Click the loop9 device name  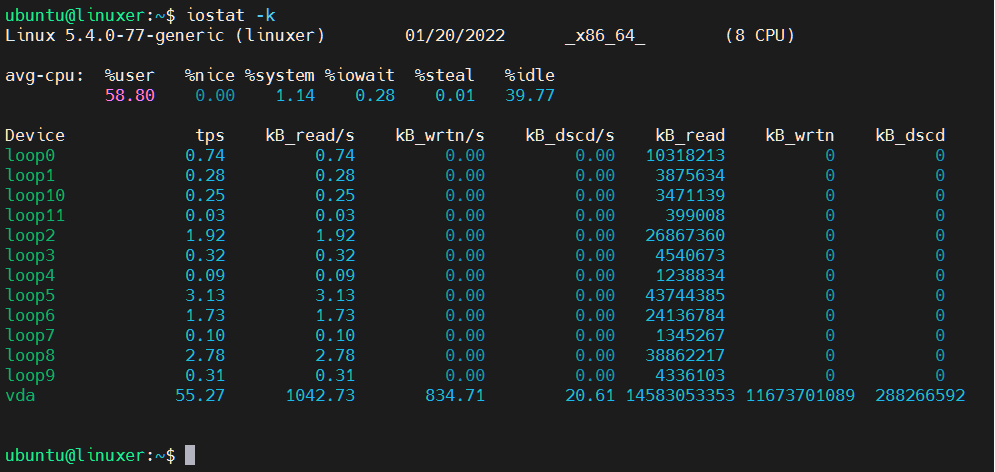pos(30,376)
